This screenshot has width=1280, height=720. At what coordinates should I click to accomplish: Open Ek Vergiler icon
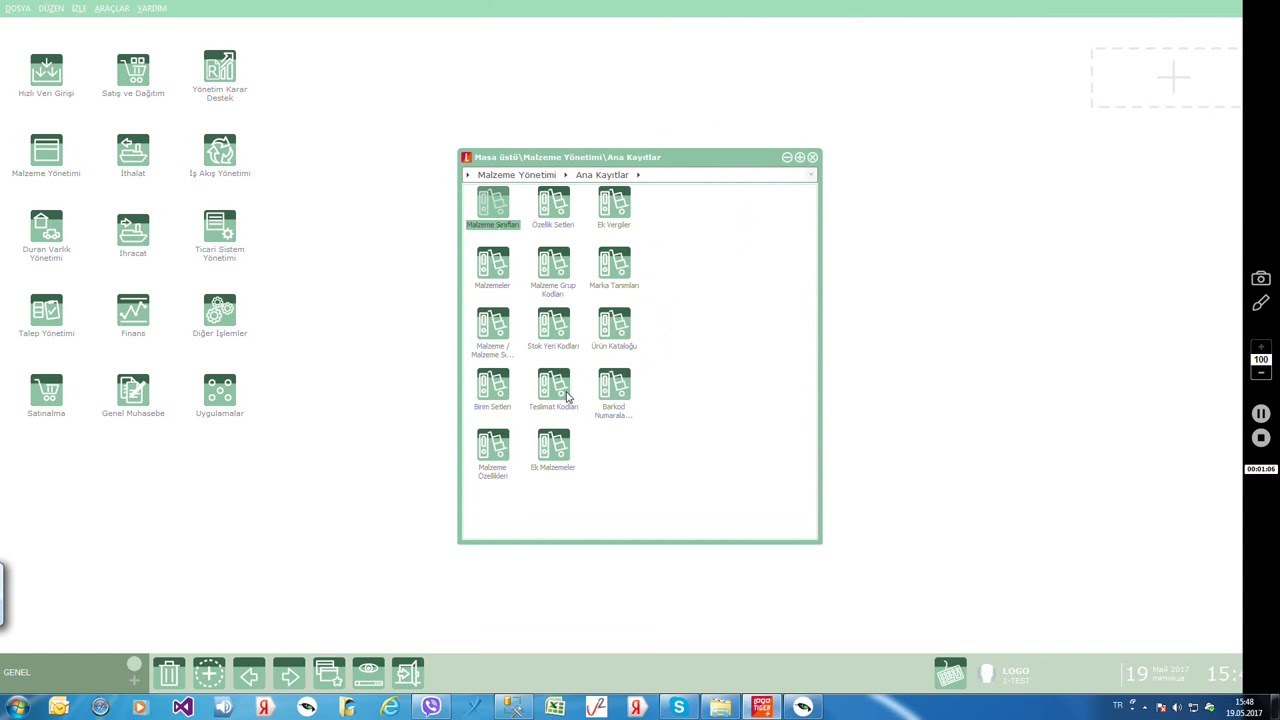click(x=614, y=209)
